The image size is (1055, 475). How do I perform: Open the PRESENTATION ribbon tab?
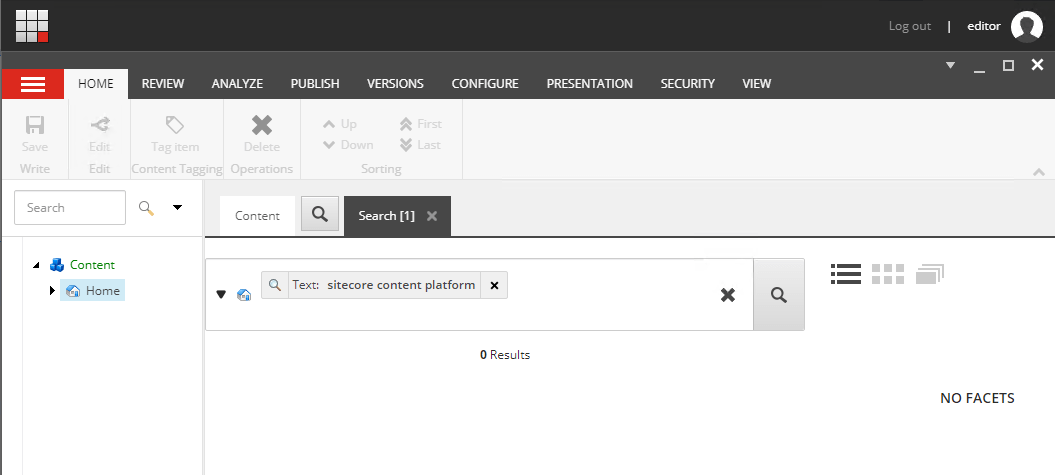589,84
